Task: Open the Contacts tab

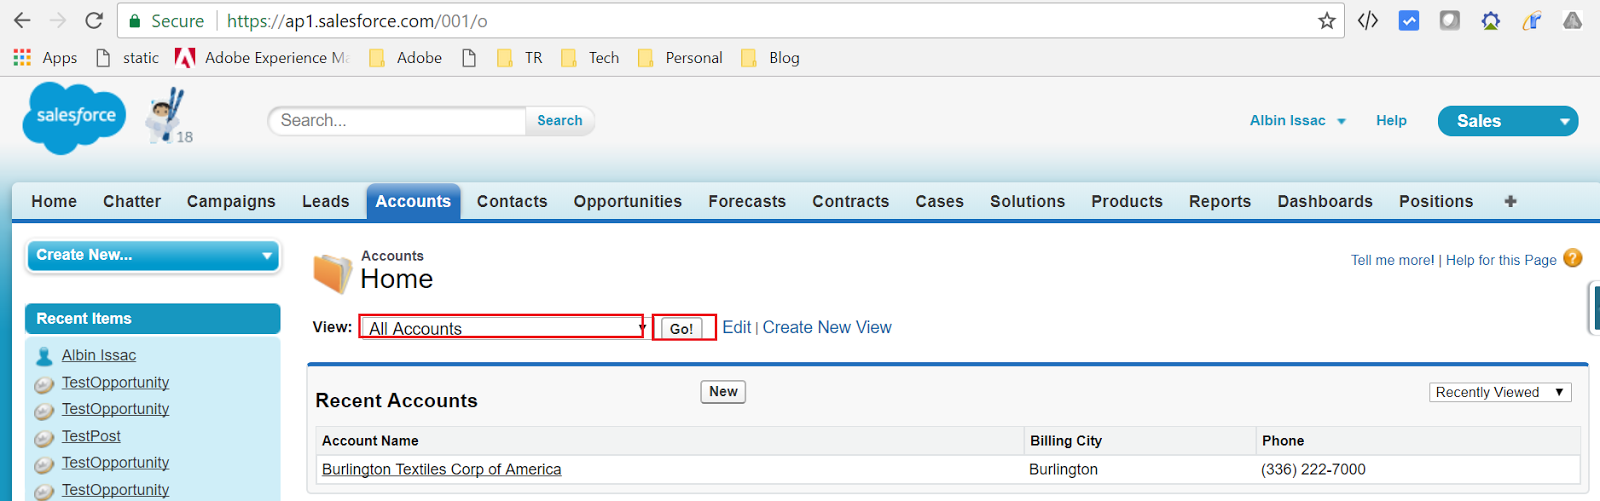Action: (512, 201)
